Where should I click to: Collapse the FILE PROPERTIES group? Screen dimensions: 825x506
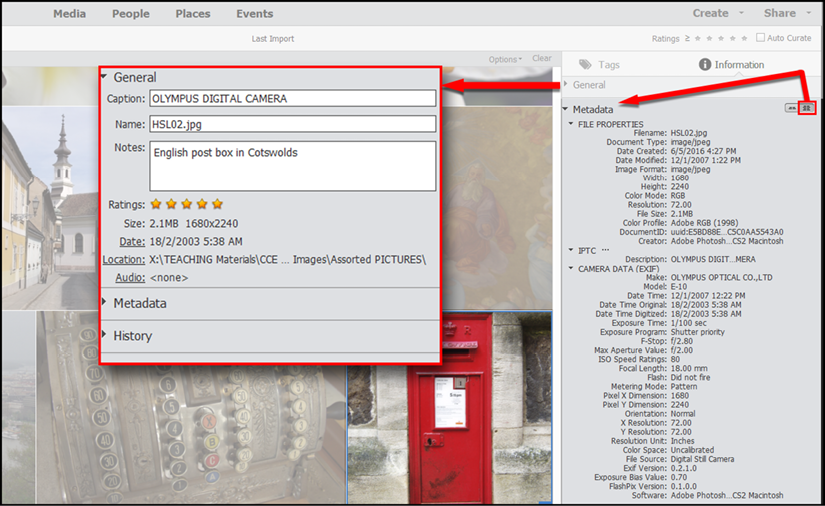[x=571, y=124]
